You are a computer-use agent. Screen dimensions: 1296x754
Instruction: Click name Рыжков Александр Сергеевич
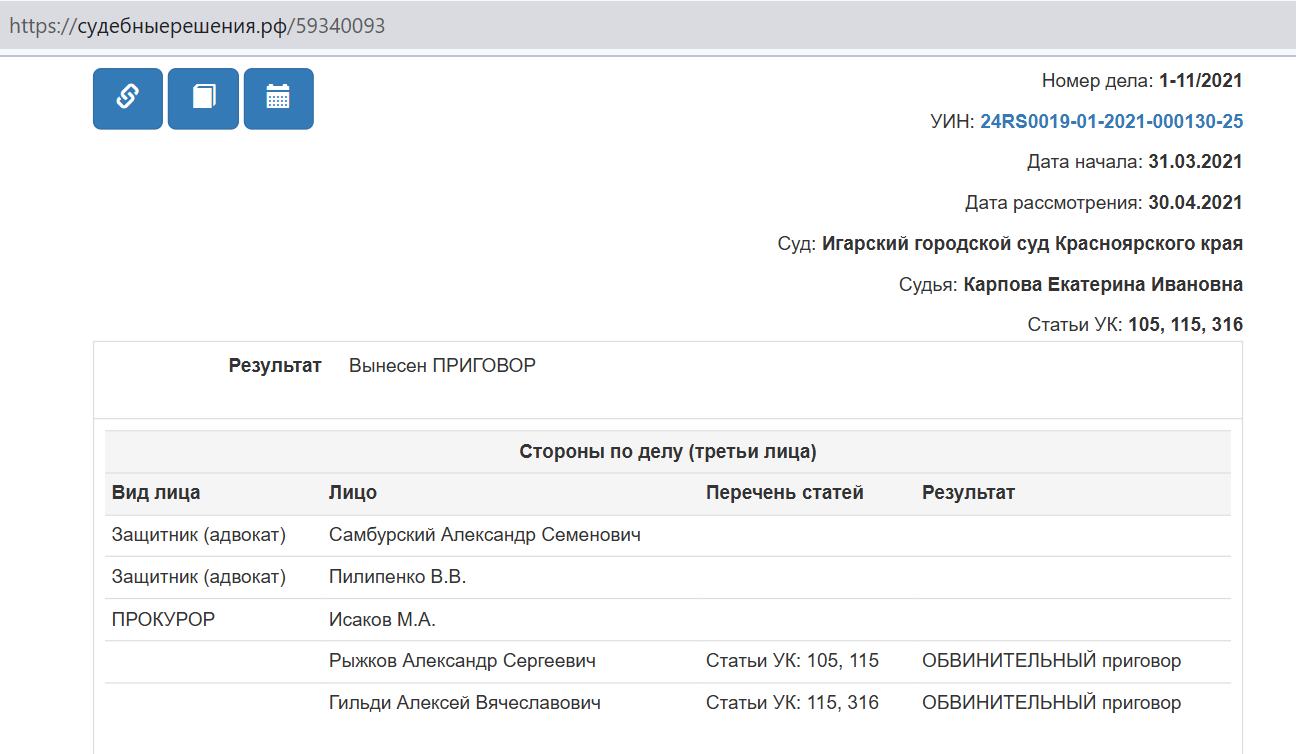(462, 661)
